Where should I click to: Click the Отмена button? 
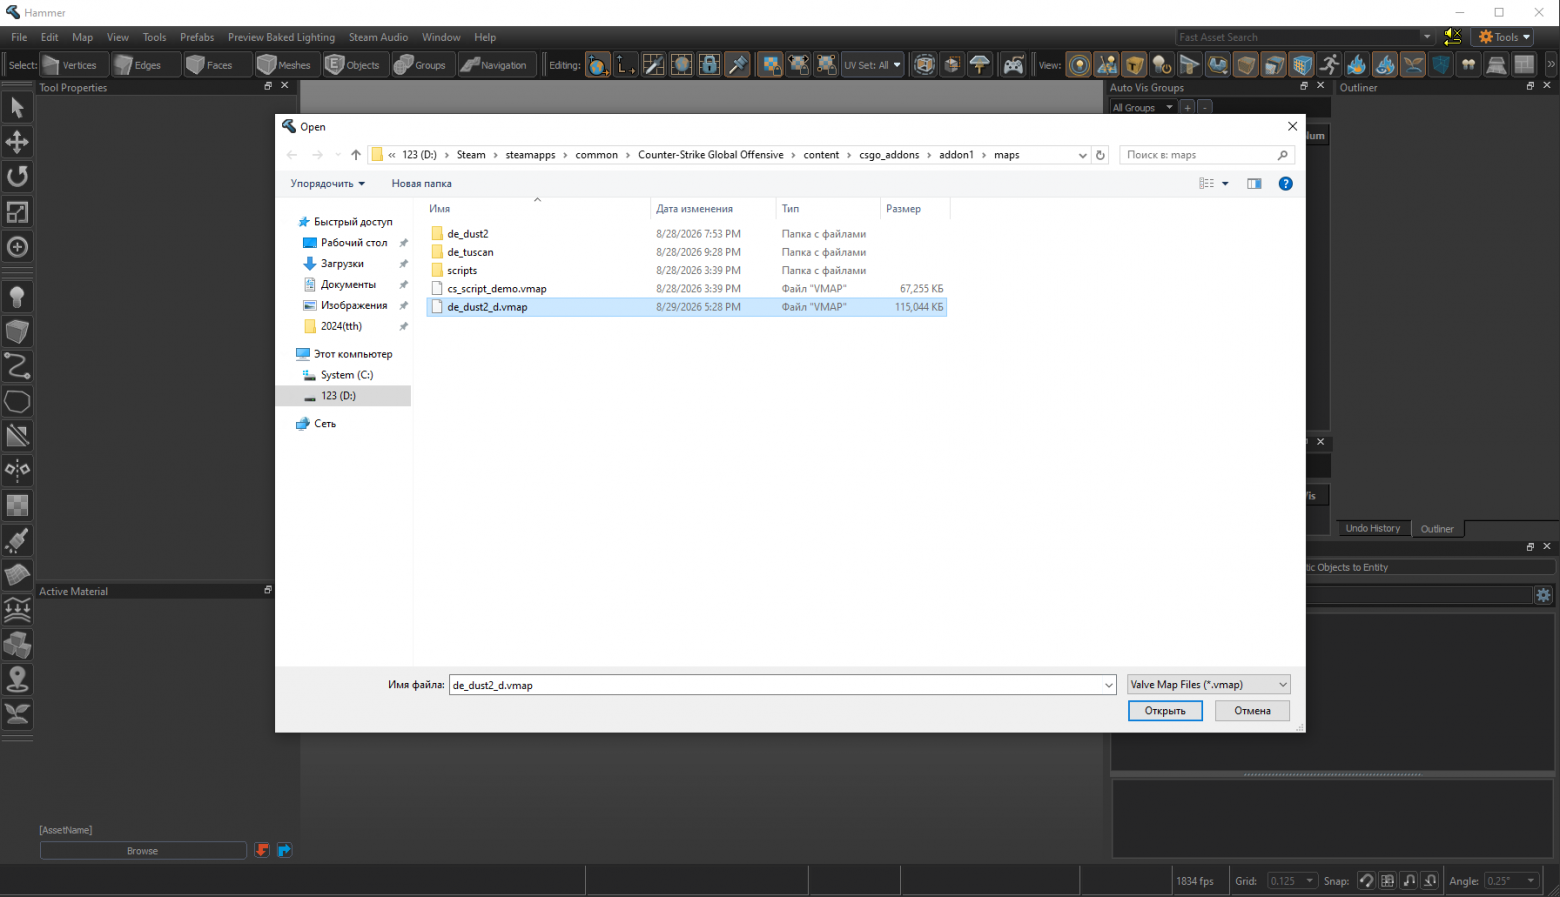[x=1252, y=711]
